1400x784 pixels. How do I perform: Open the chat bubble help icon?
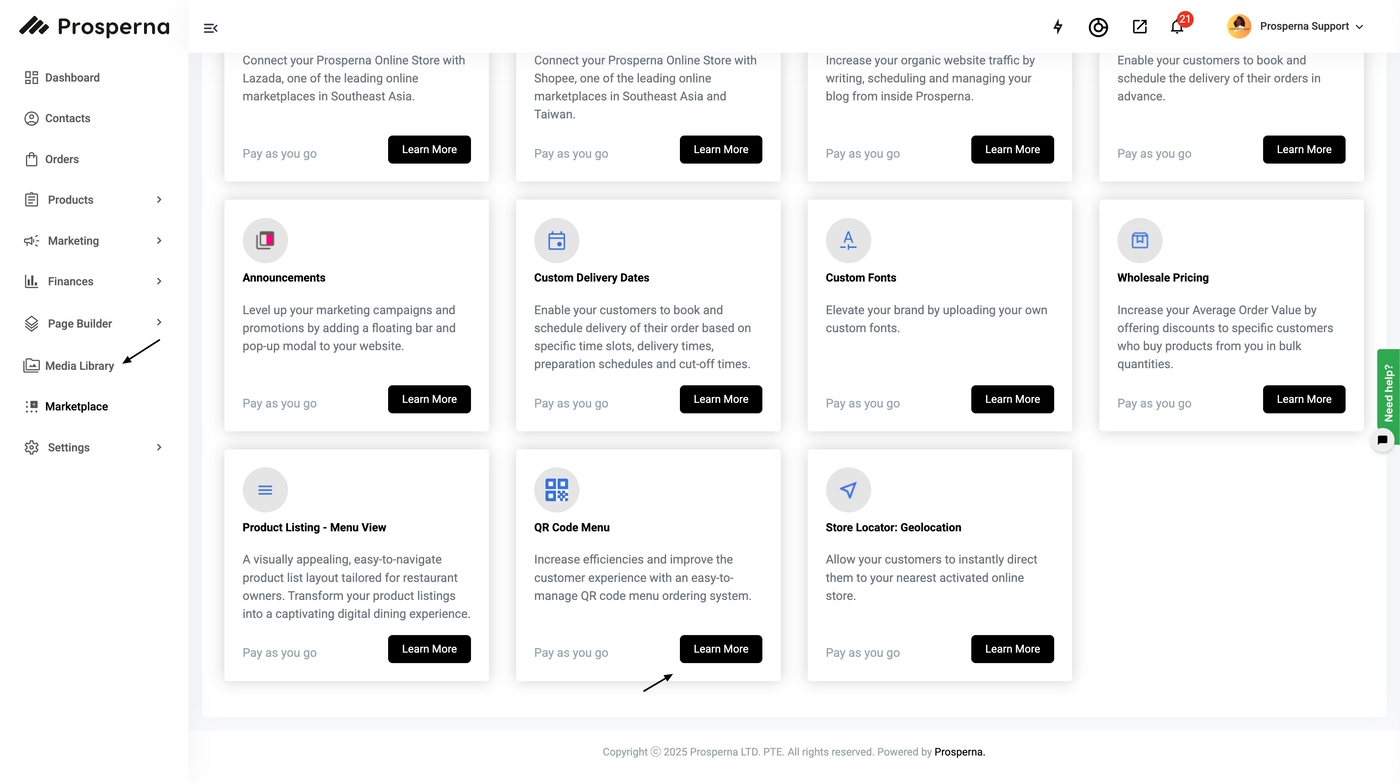[1383, 439]
